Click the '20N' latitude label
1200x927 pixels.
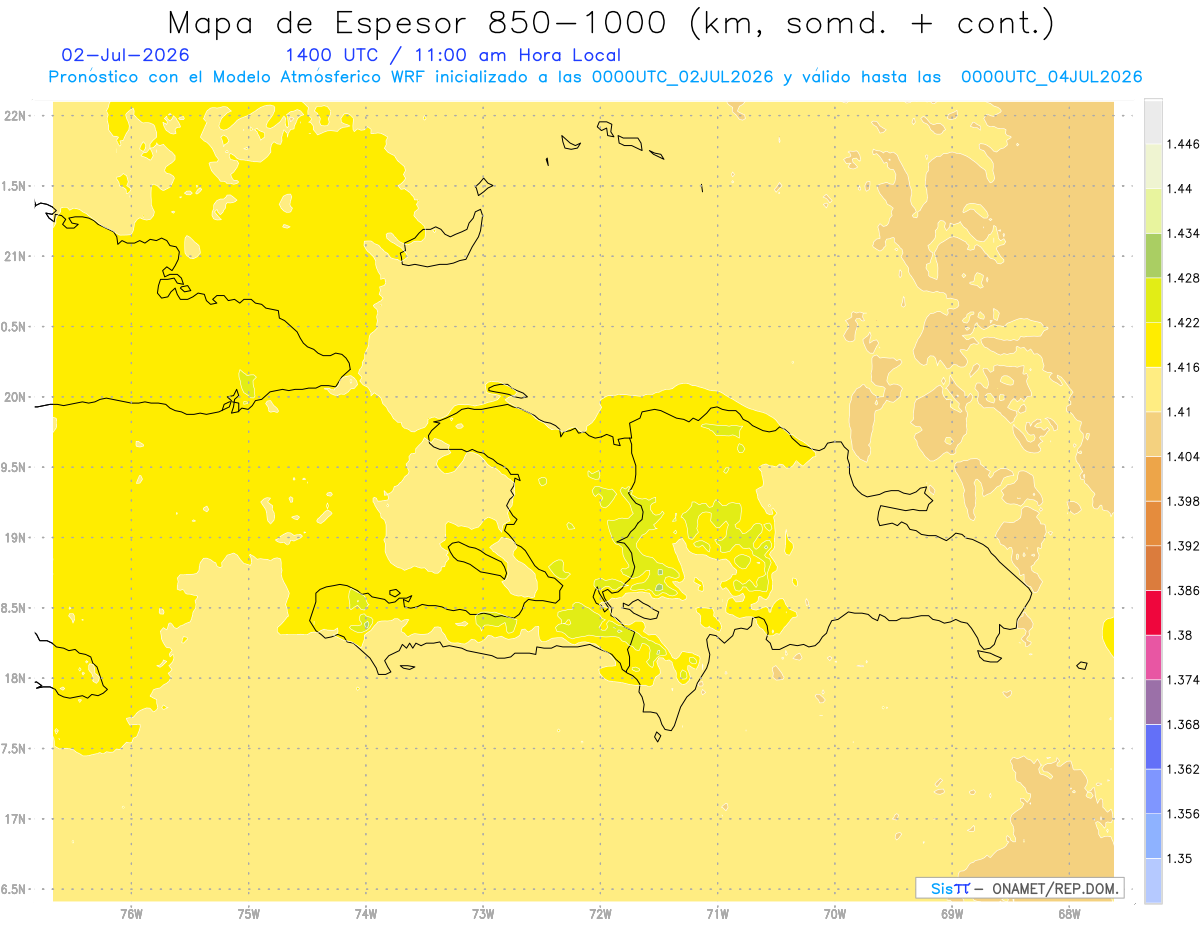(x=17, y=397)
